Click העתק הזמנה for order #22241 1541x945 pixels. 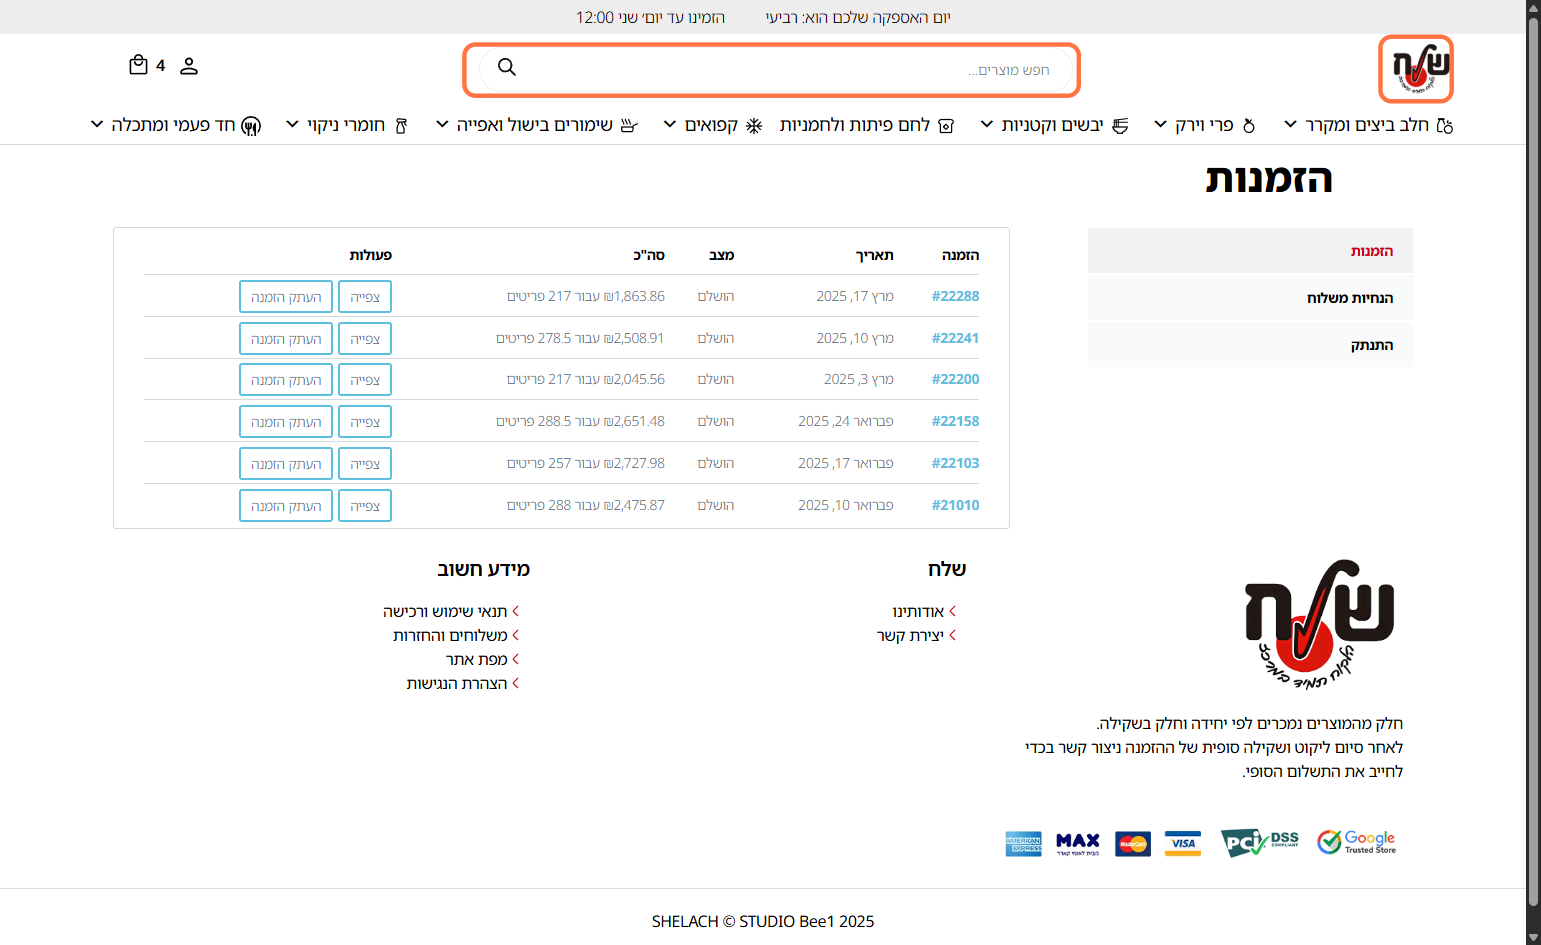pyautogui.click(x=286, y=339)
